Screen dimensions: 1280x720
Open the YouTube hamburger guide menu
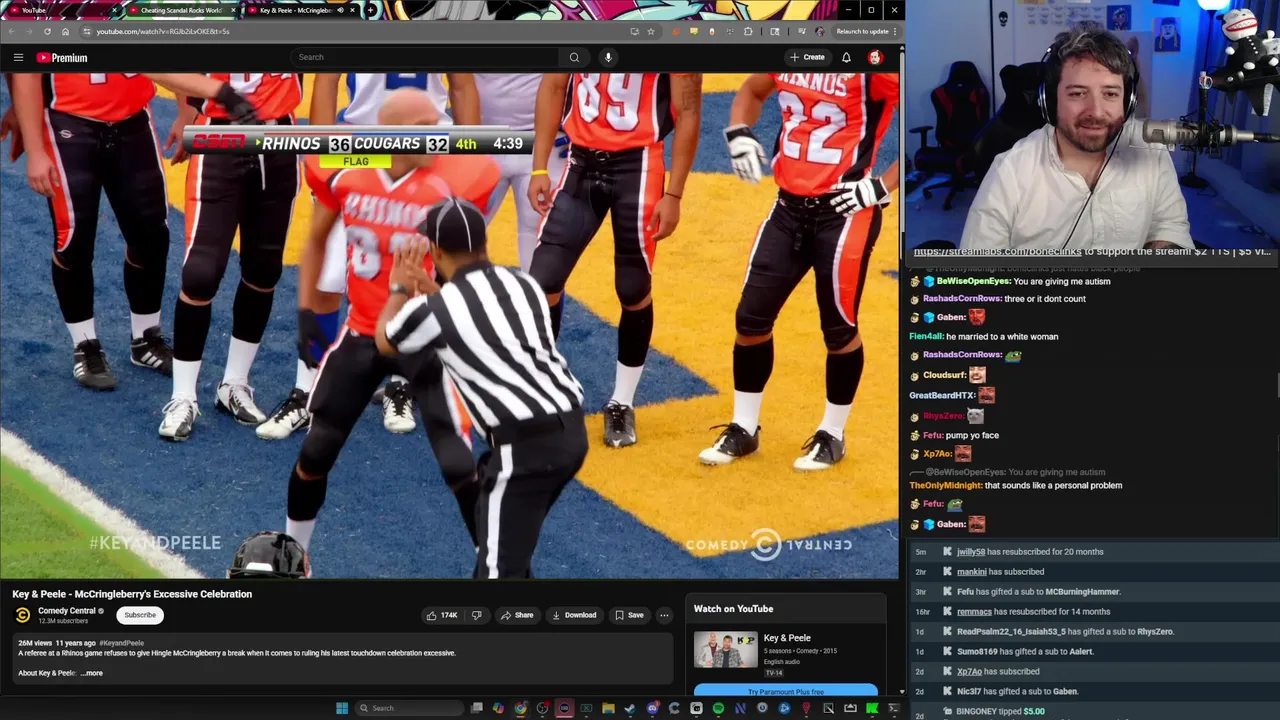(18, 58)
